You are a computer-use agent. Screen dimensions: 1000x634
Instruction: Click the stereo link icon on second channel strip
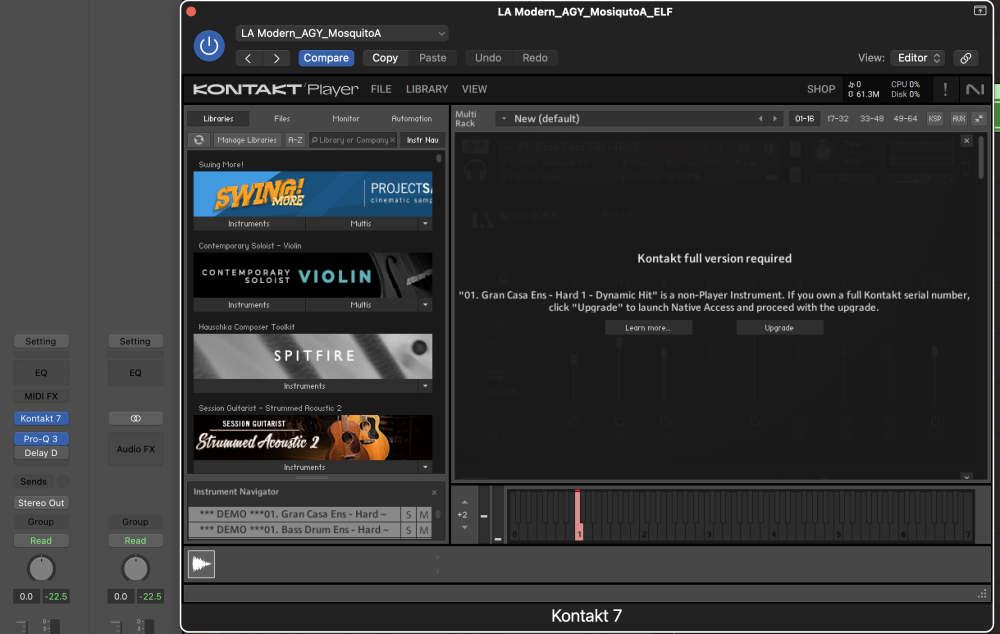[136, 418]
